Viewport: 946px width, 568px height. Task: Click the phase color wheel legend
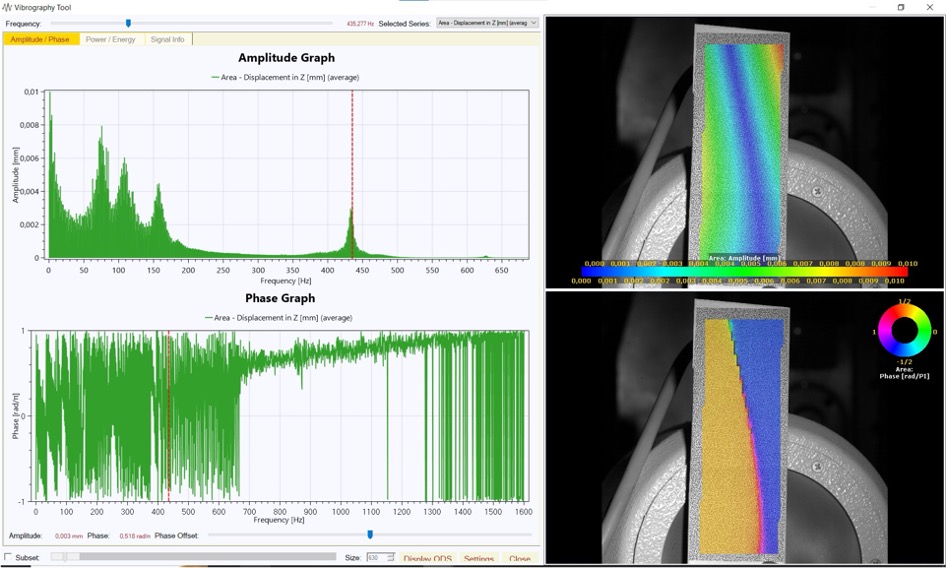coord(904,331)
